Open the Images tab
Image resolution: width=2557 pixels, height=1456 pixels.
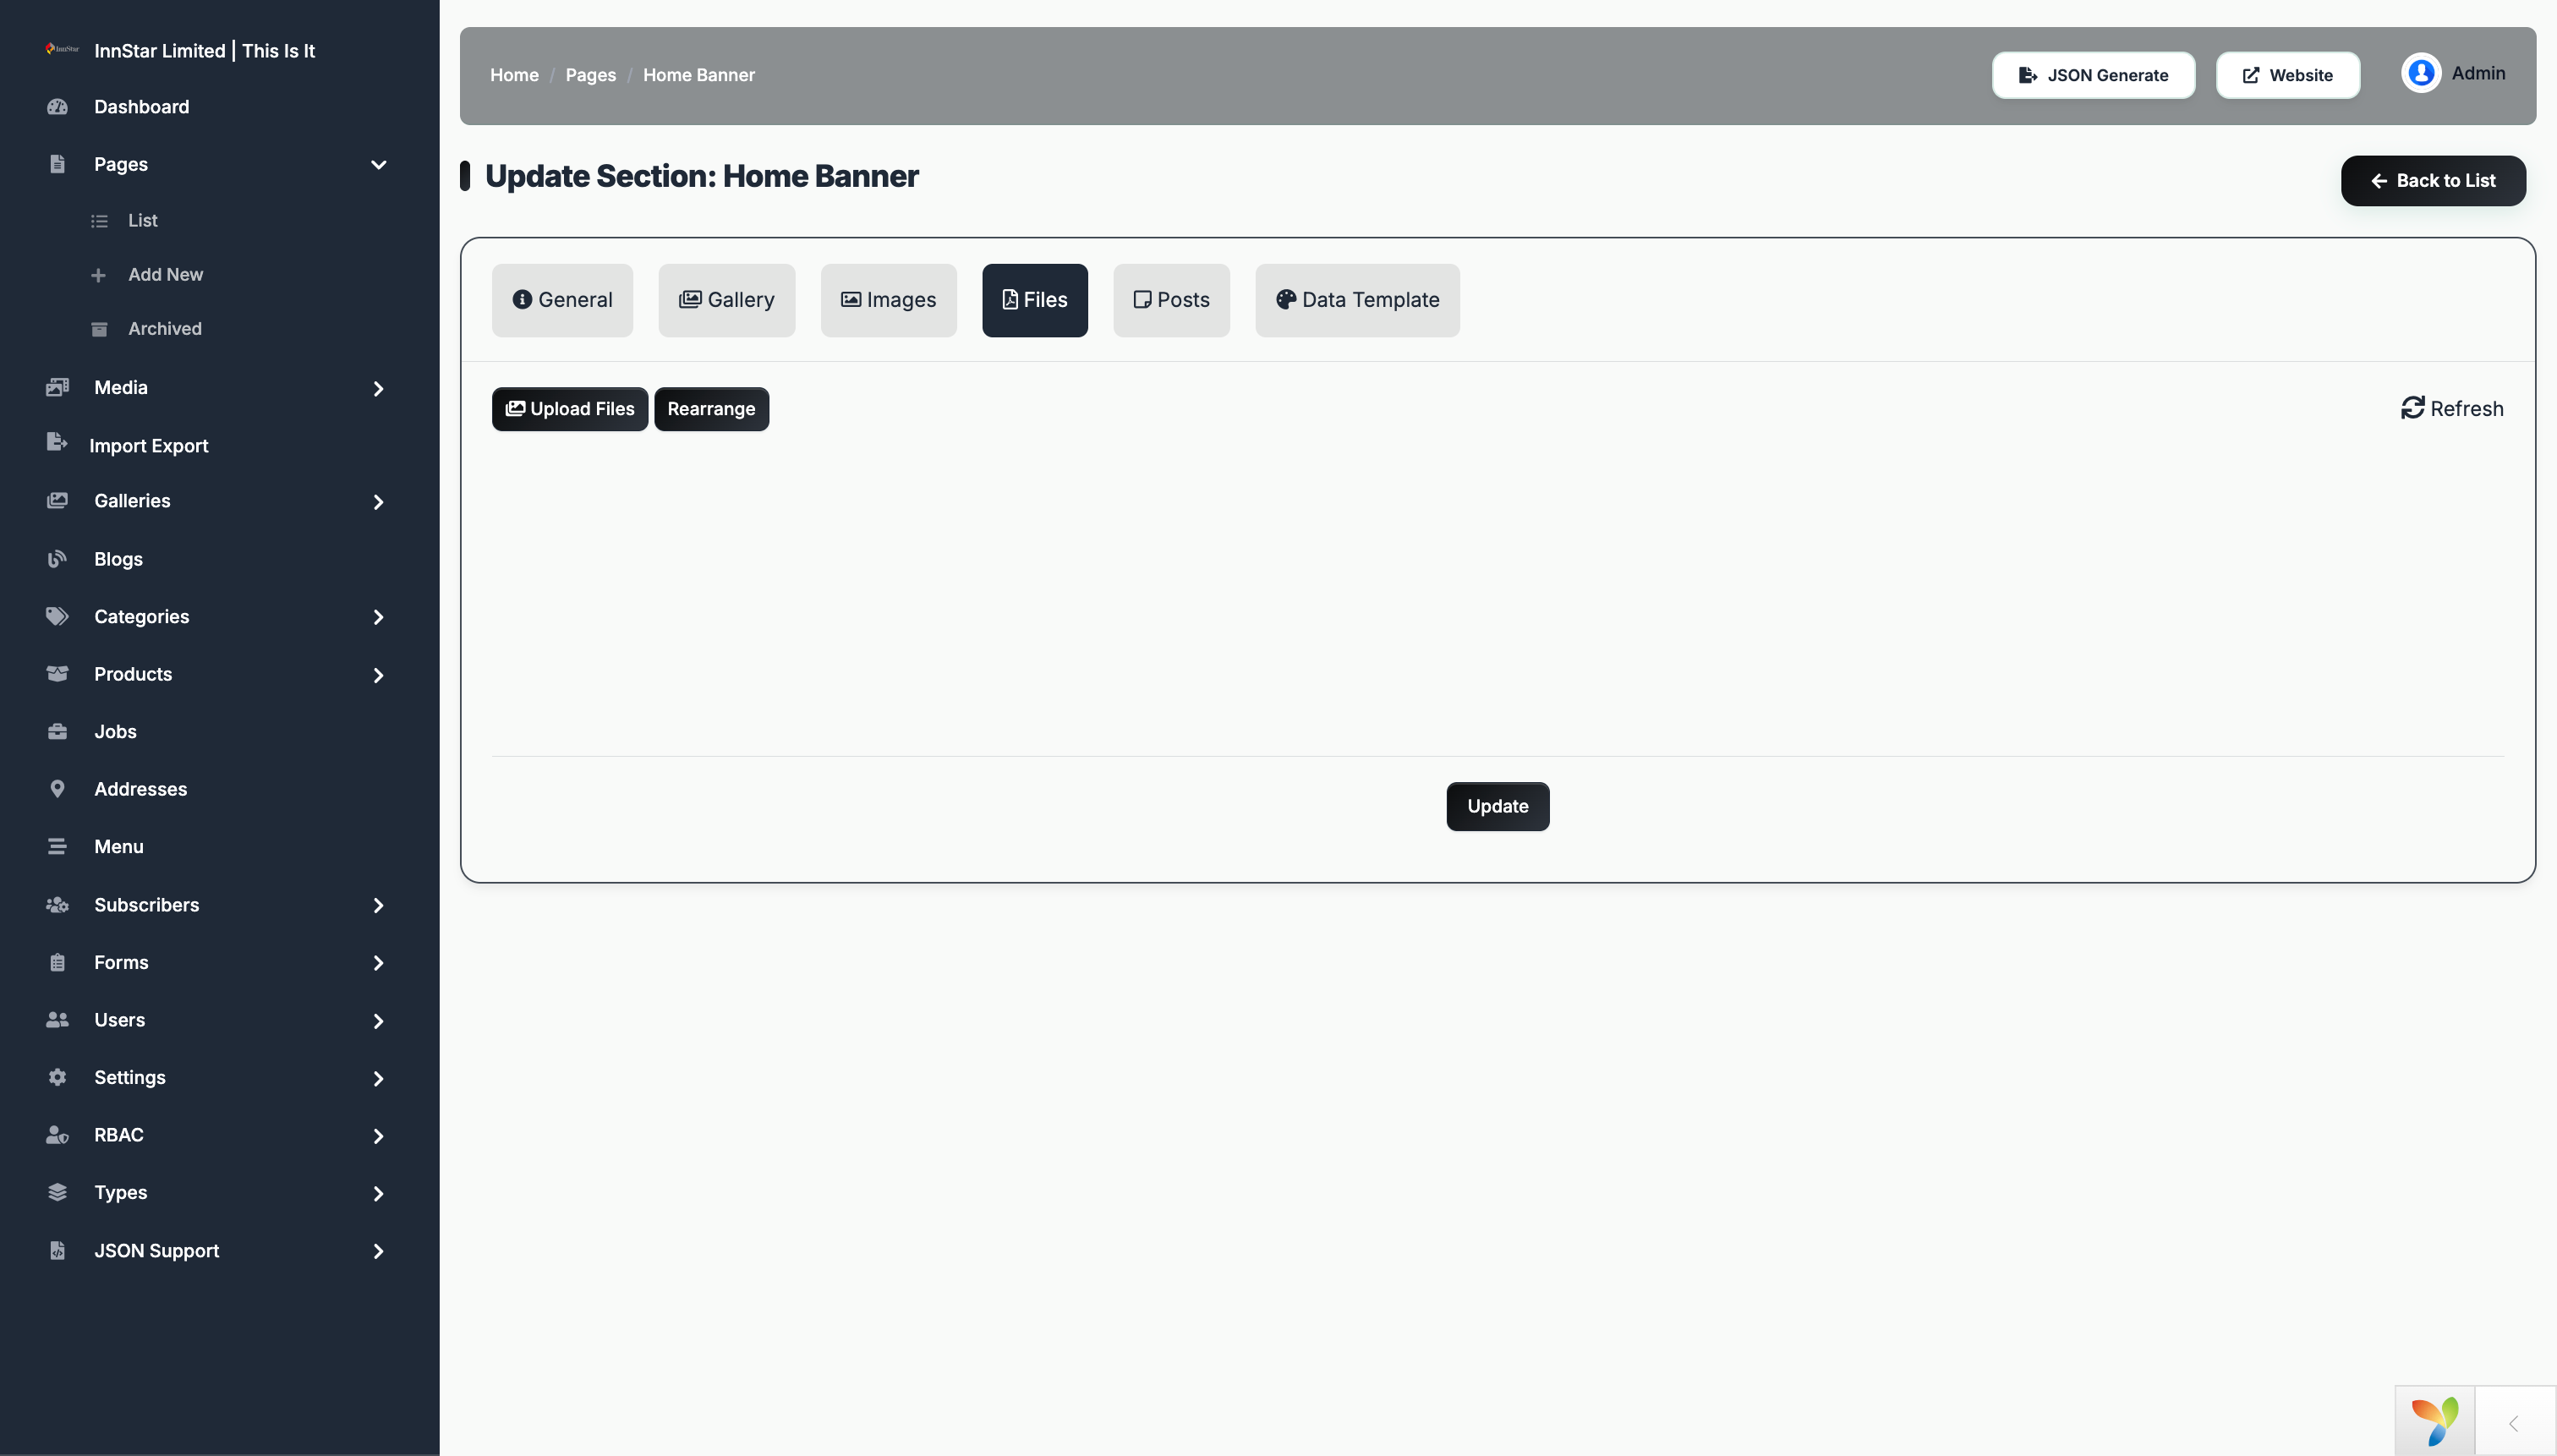[x=889, y=300]
